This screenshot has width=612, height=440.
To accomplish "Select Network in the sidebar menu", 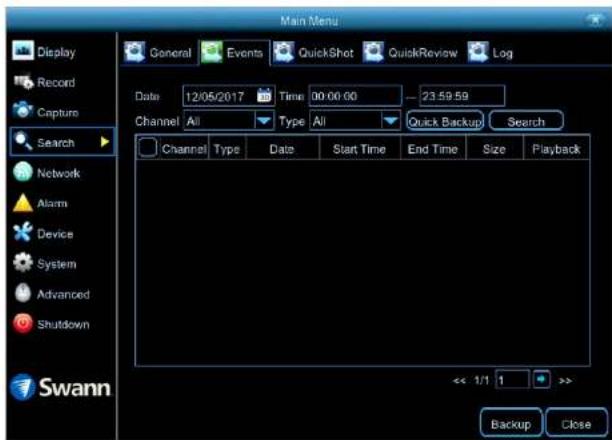I will 59,173.
